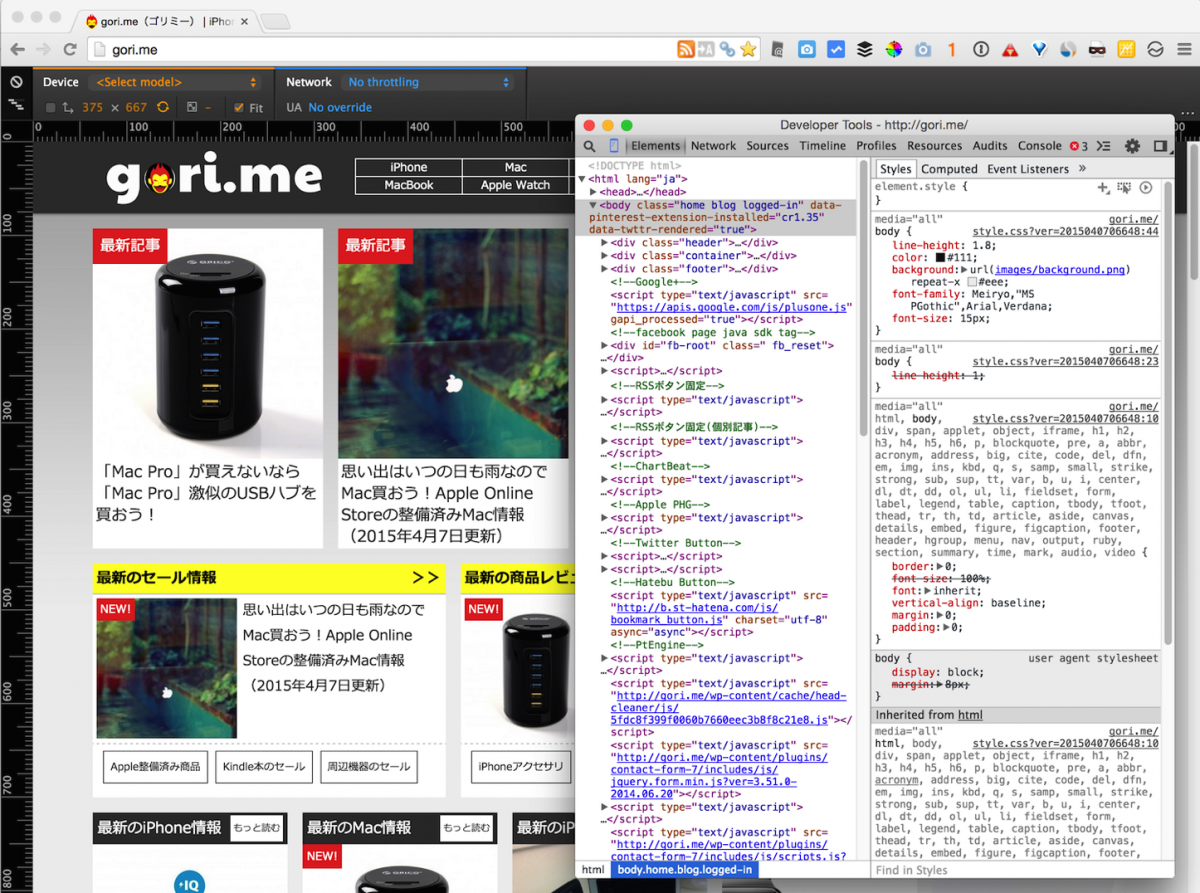Screen dimensions: 1200x893
Task: Click the swap viewport dimensions rotate icon
Action: pyautogui.click(x=163, y=107)
